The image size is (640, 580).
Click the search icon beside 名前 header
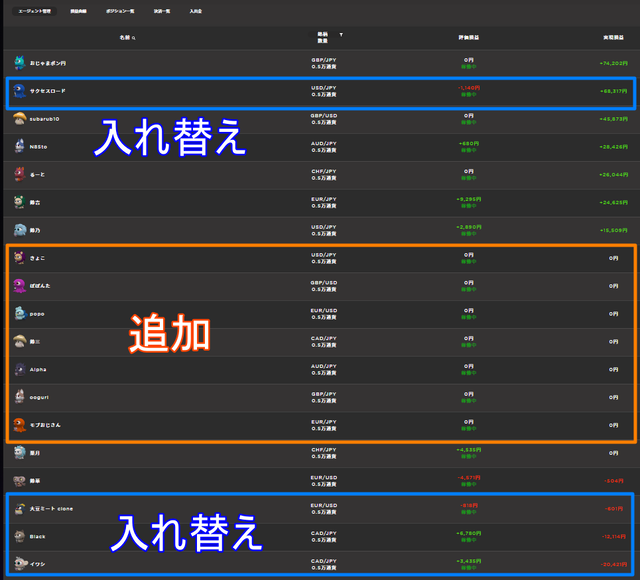point(134,38)
